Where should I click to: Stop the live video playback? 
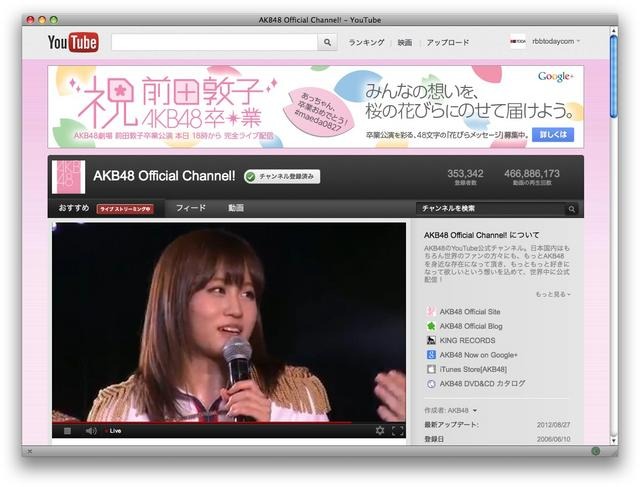(68, 430)
